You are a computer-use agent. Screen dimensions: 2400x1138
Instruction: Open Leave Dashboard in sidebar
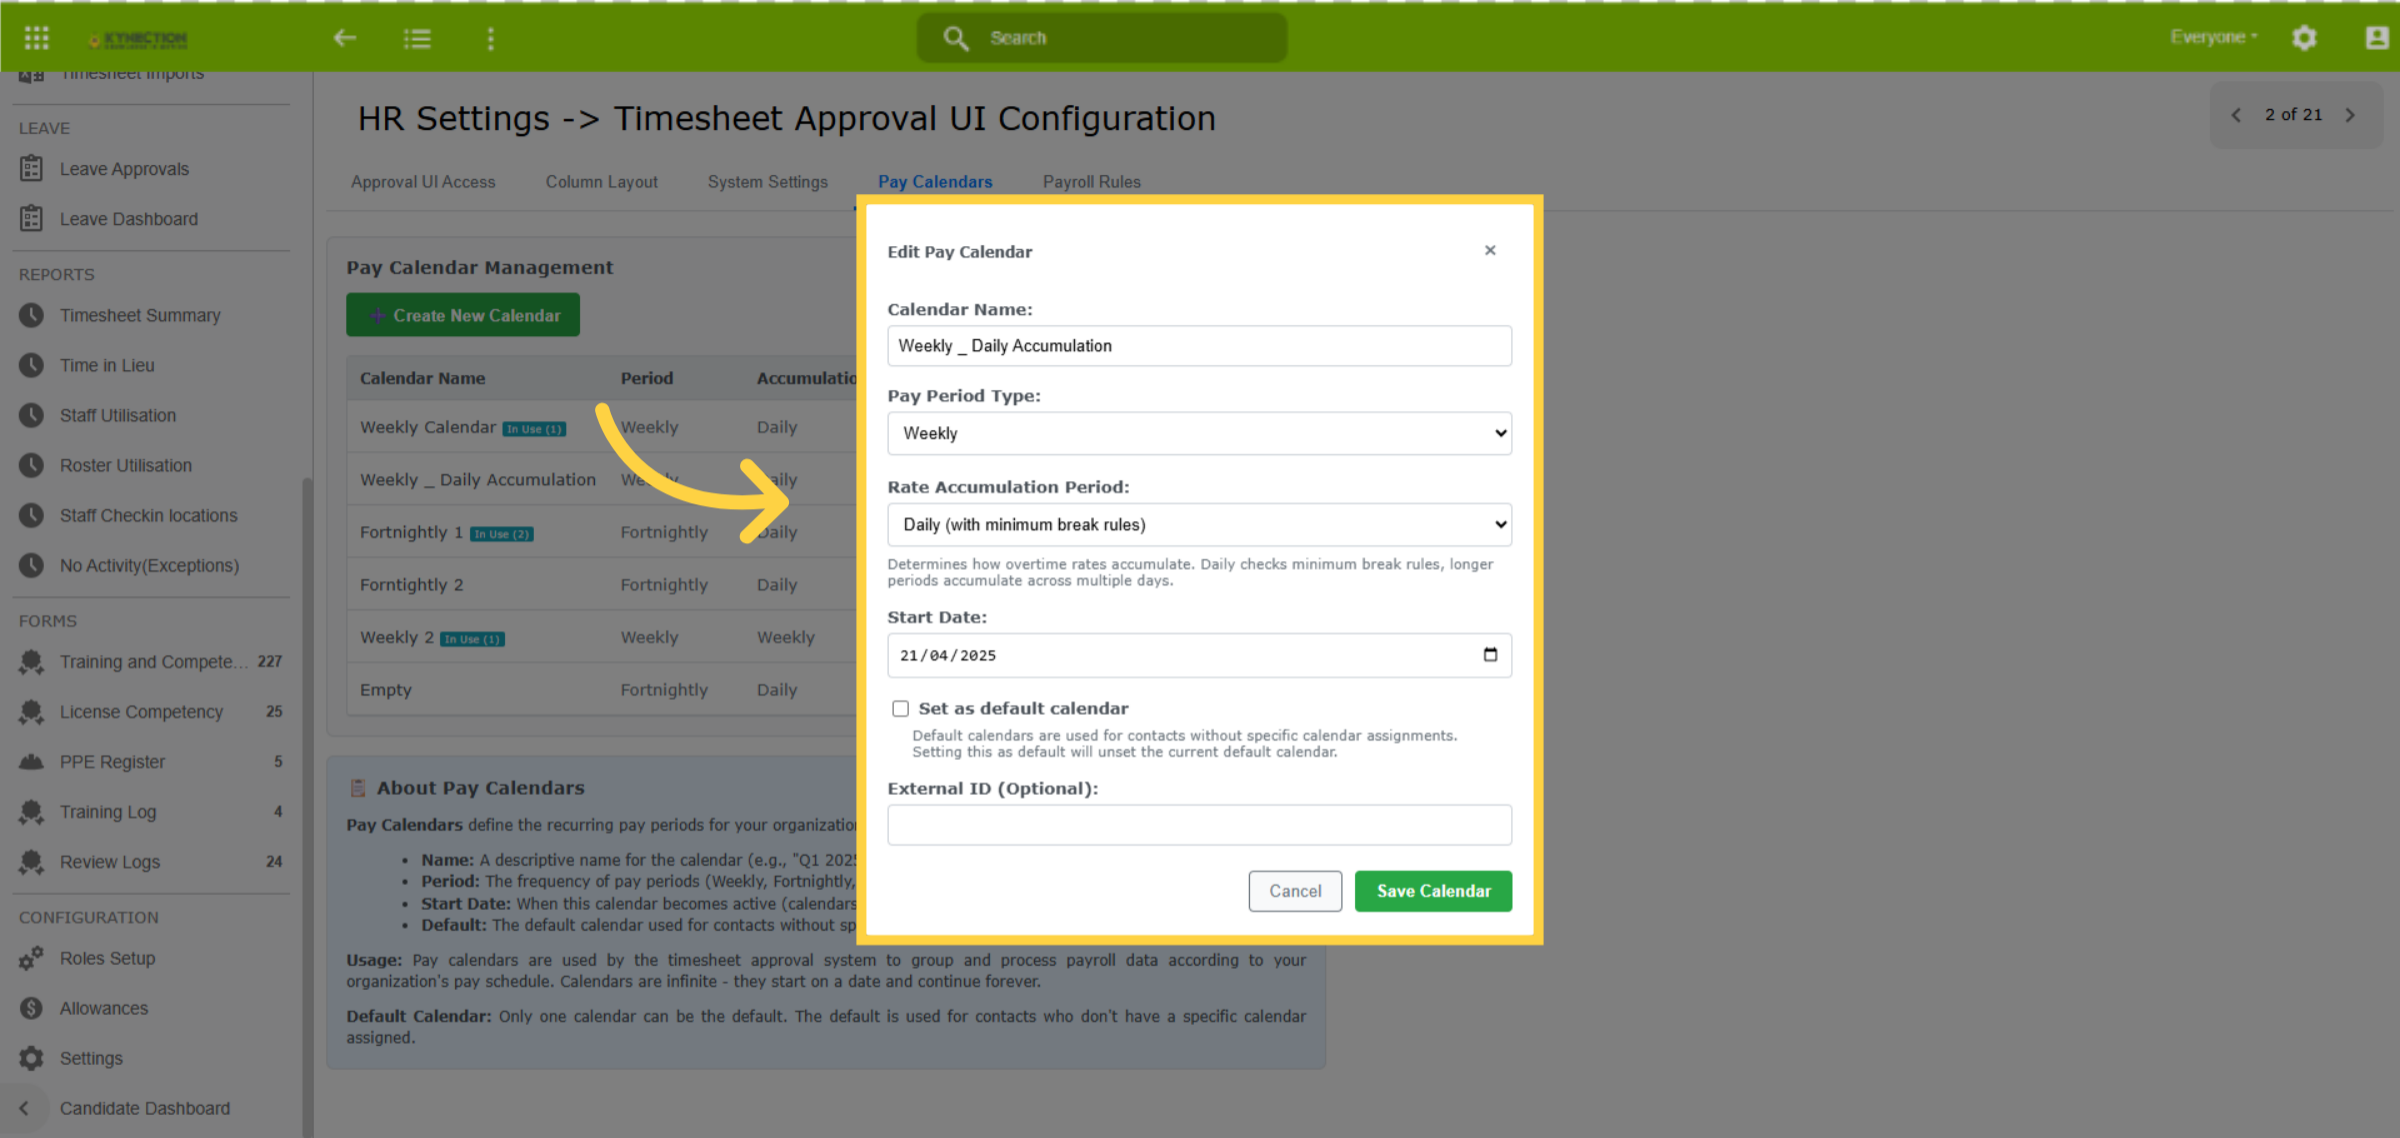(x=128, y=219)
